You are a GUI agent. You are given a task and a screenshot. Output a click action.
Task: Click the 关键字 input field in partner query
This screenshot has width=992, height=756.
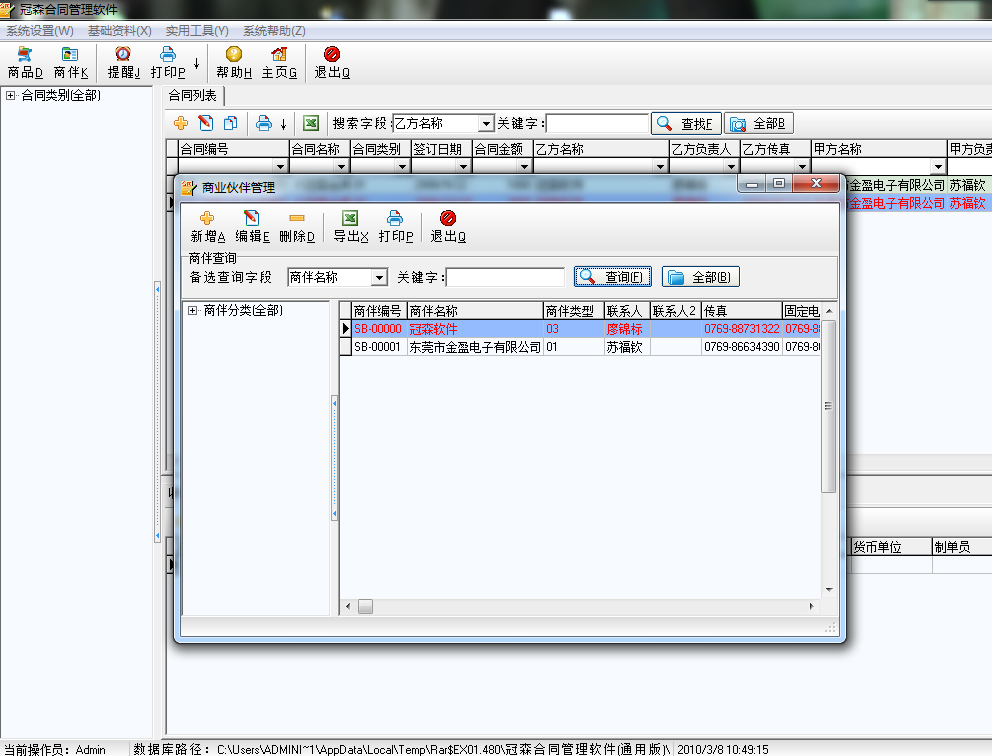(x=505, y=278)
